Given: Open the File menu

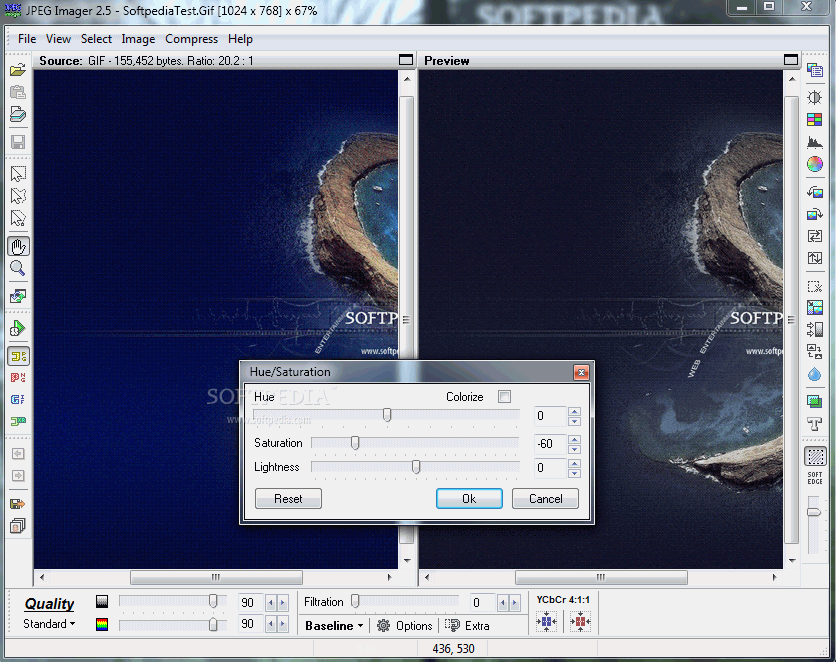Looking at the screenshot, I should pos(27,39).
